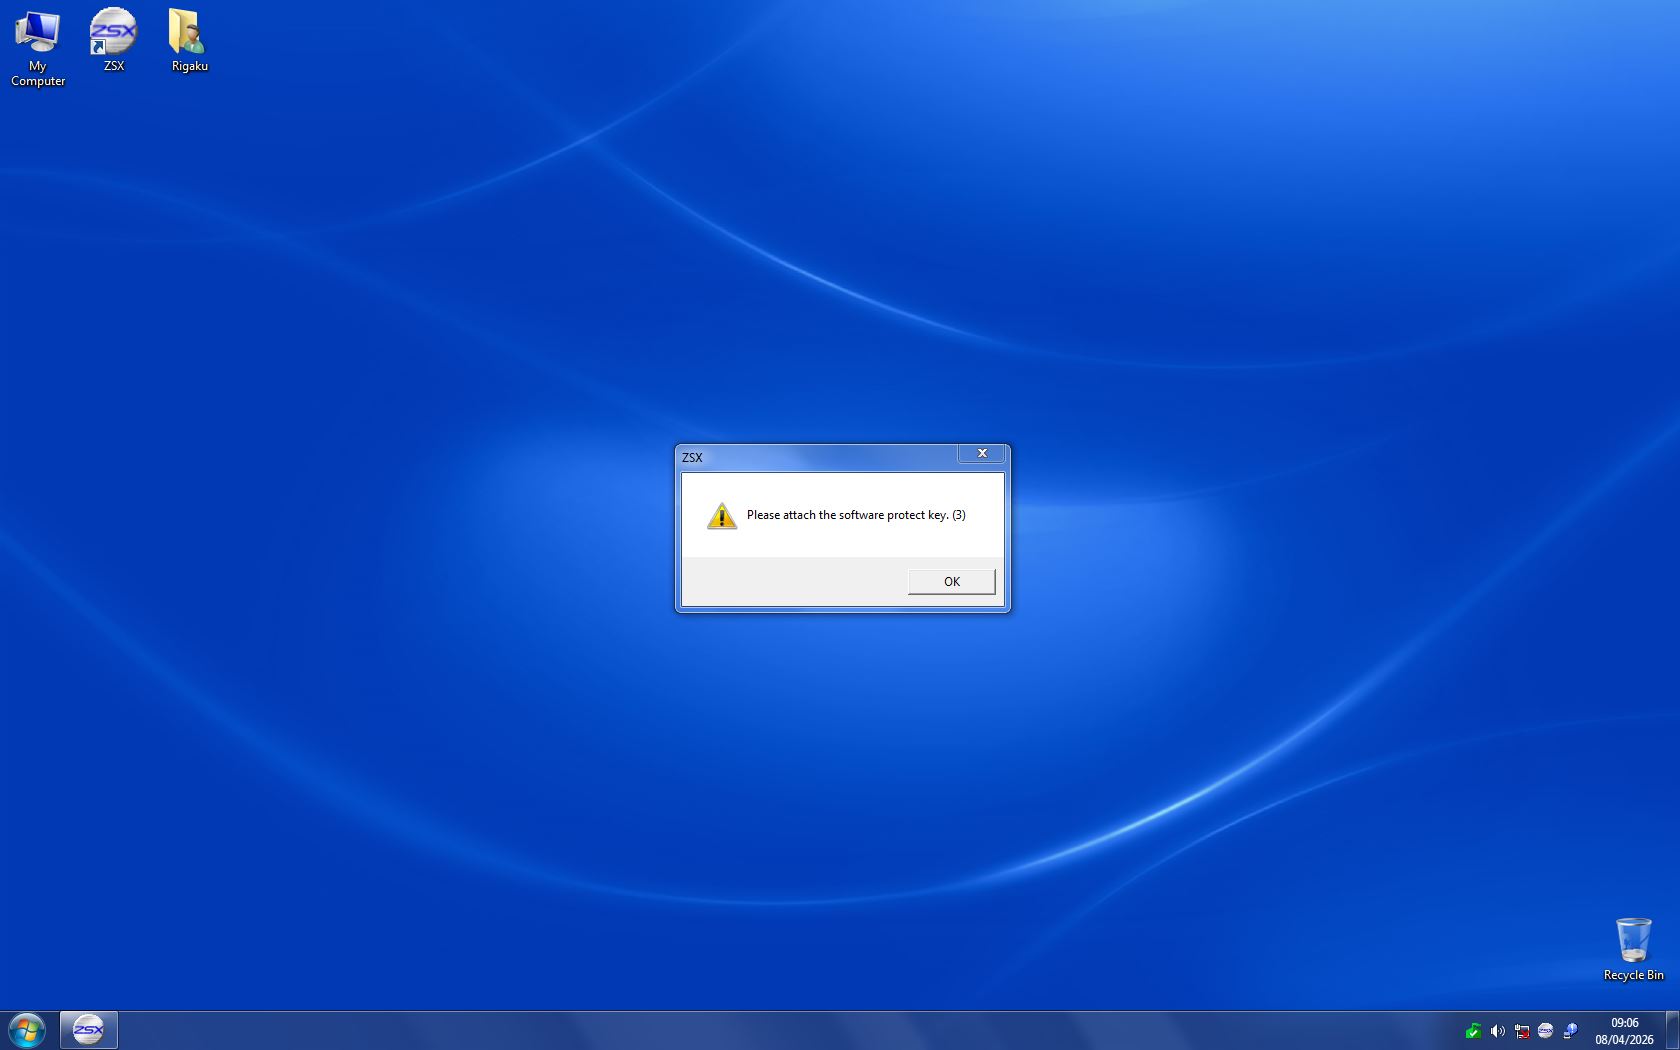Select the ZSX shortcut on the desktop
The height and width of the screenshot is (1050, 1680).
point(113,40)
